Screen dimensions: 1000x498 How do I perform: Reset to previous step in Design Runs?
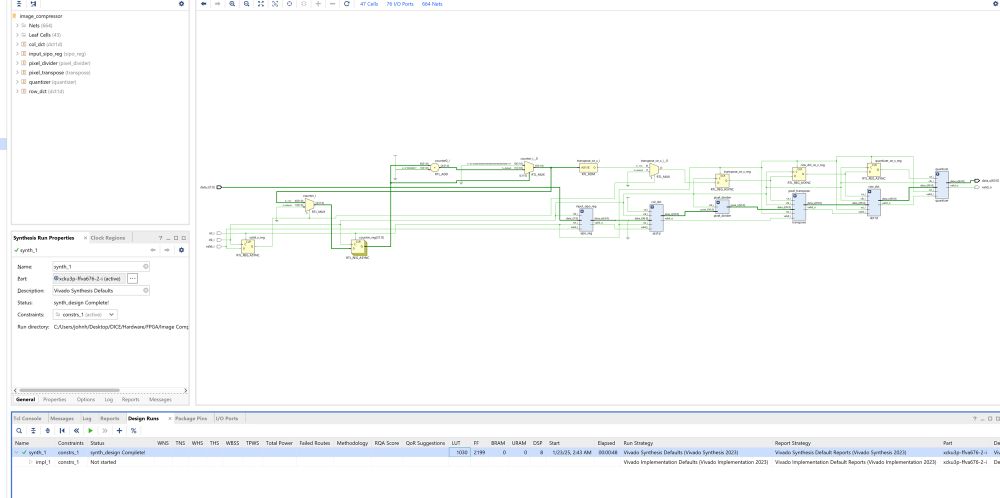point(62,430)
